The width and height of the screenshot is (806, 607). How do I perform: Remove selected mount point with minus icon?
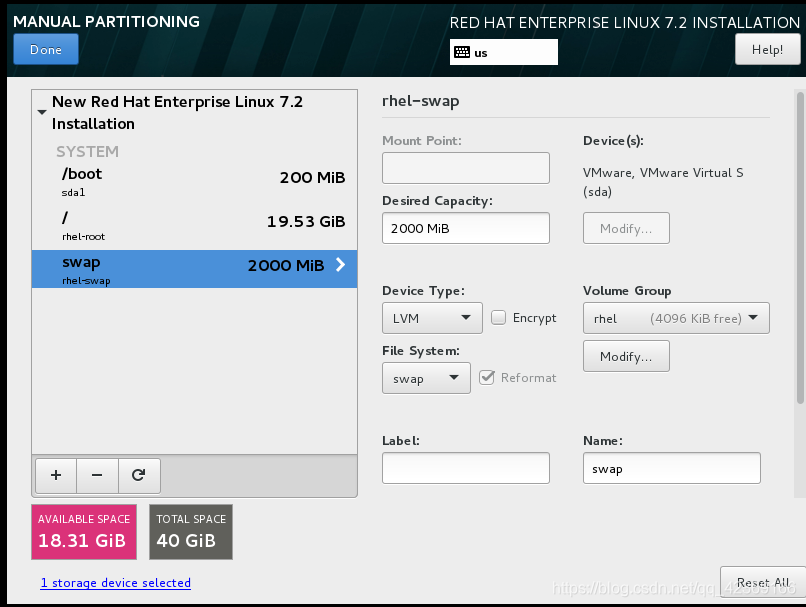pyautogui.click(x=97, y=475)
